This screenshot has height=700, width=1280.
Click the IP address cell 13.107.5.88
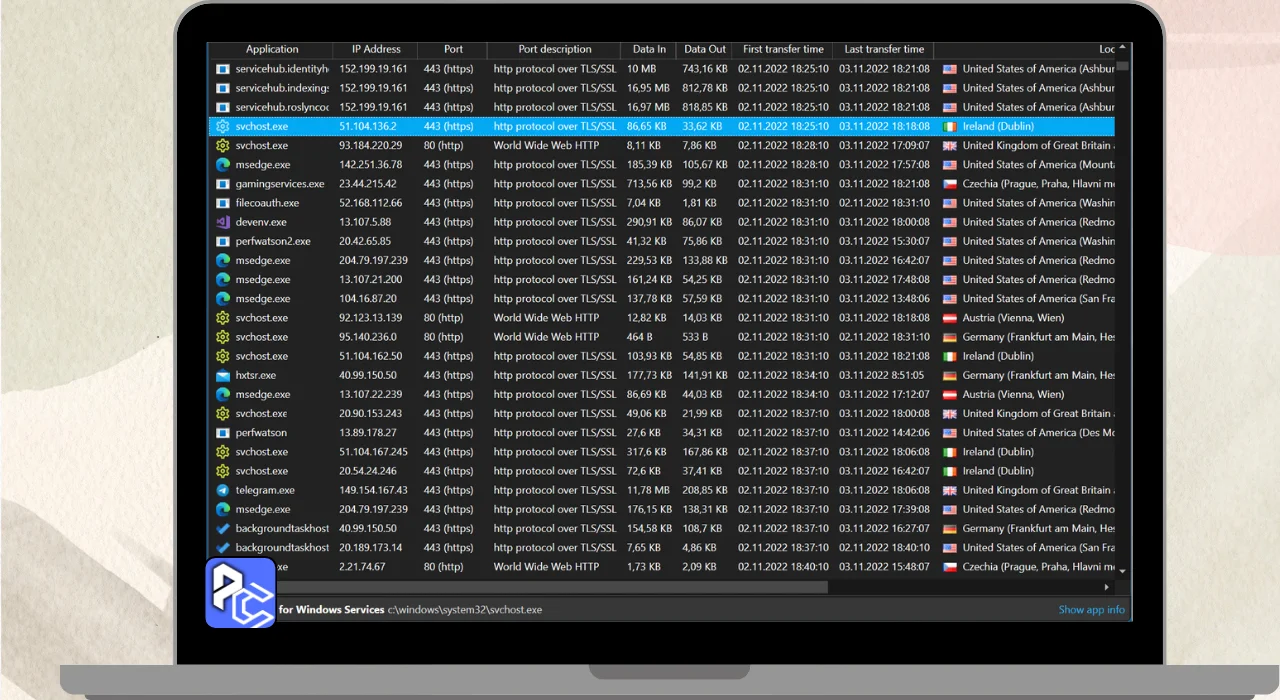pos(365,222)
